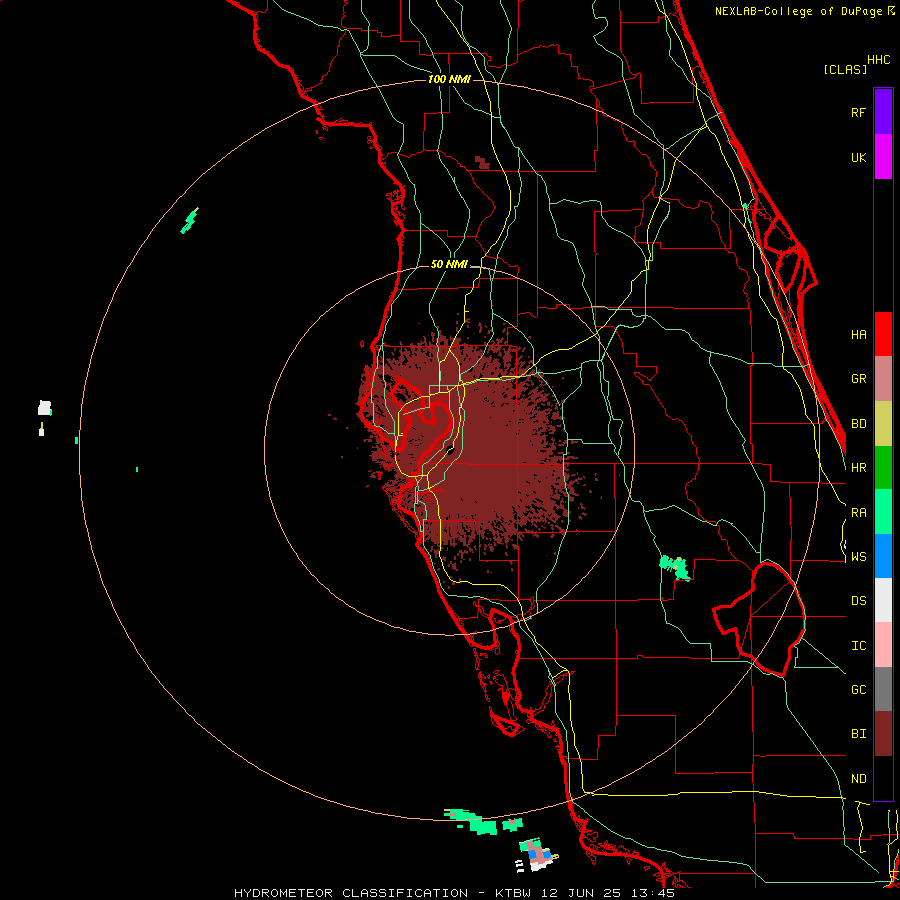The height and width of the screenshot is (900, 900).
Task: Click the "UK" legend label
Action: point(858,157)
